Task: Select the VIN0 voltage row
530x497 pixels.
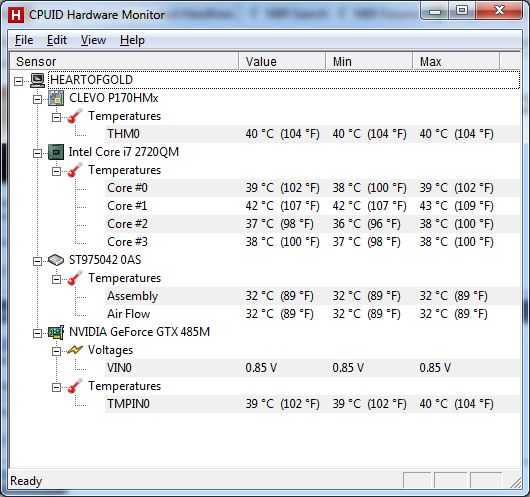Action: (312, 368)
